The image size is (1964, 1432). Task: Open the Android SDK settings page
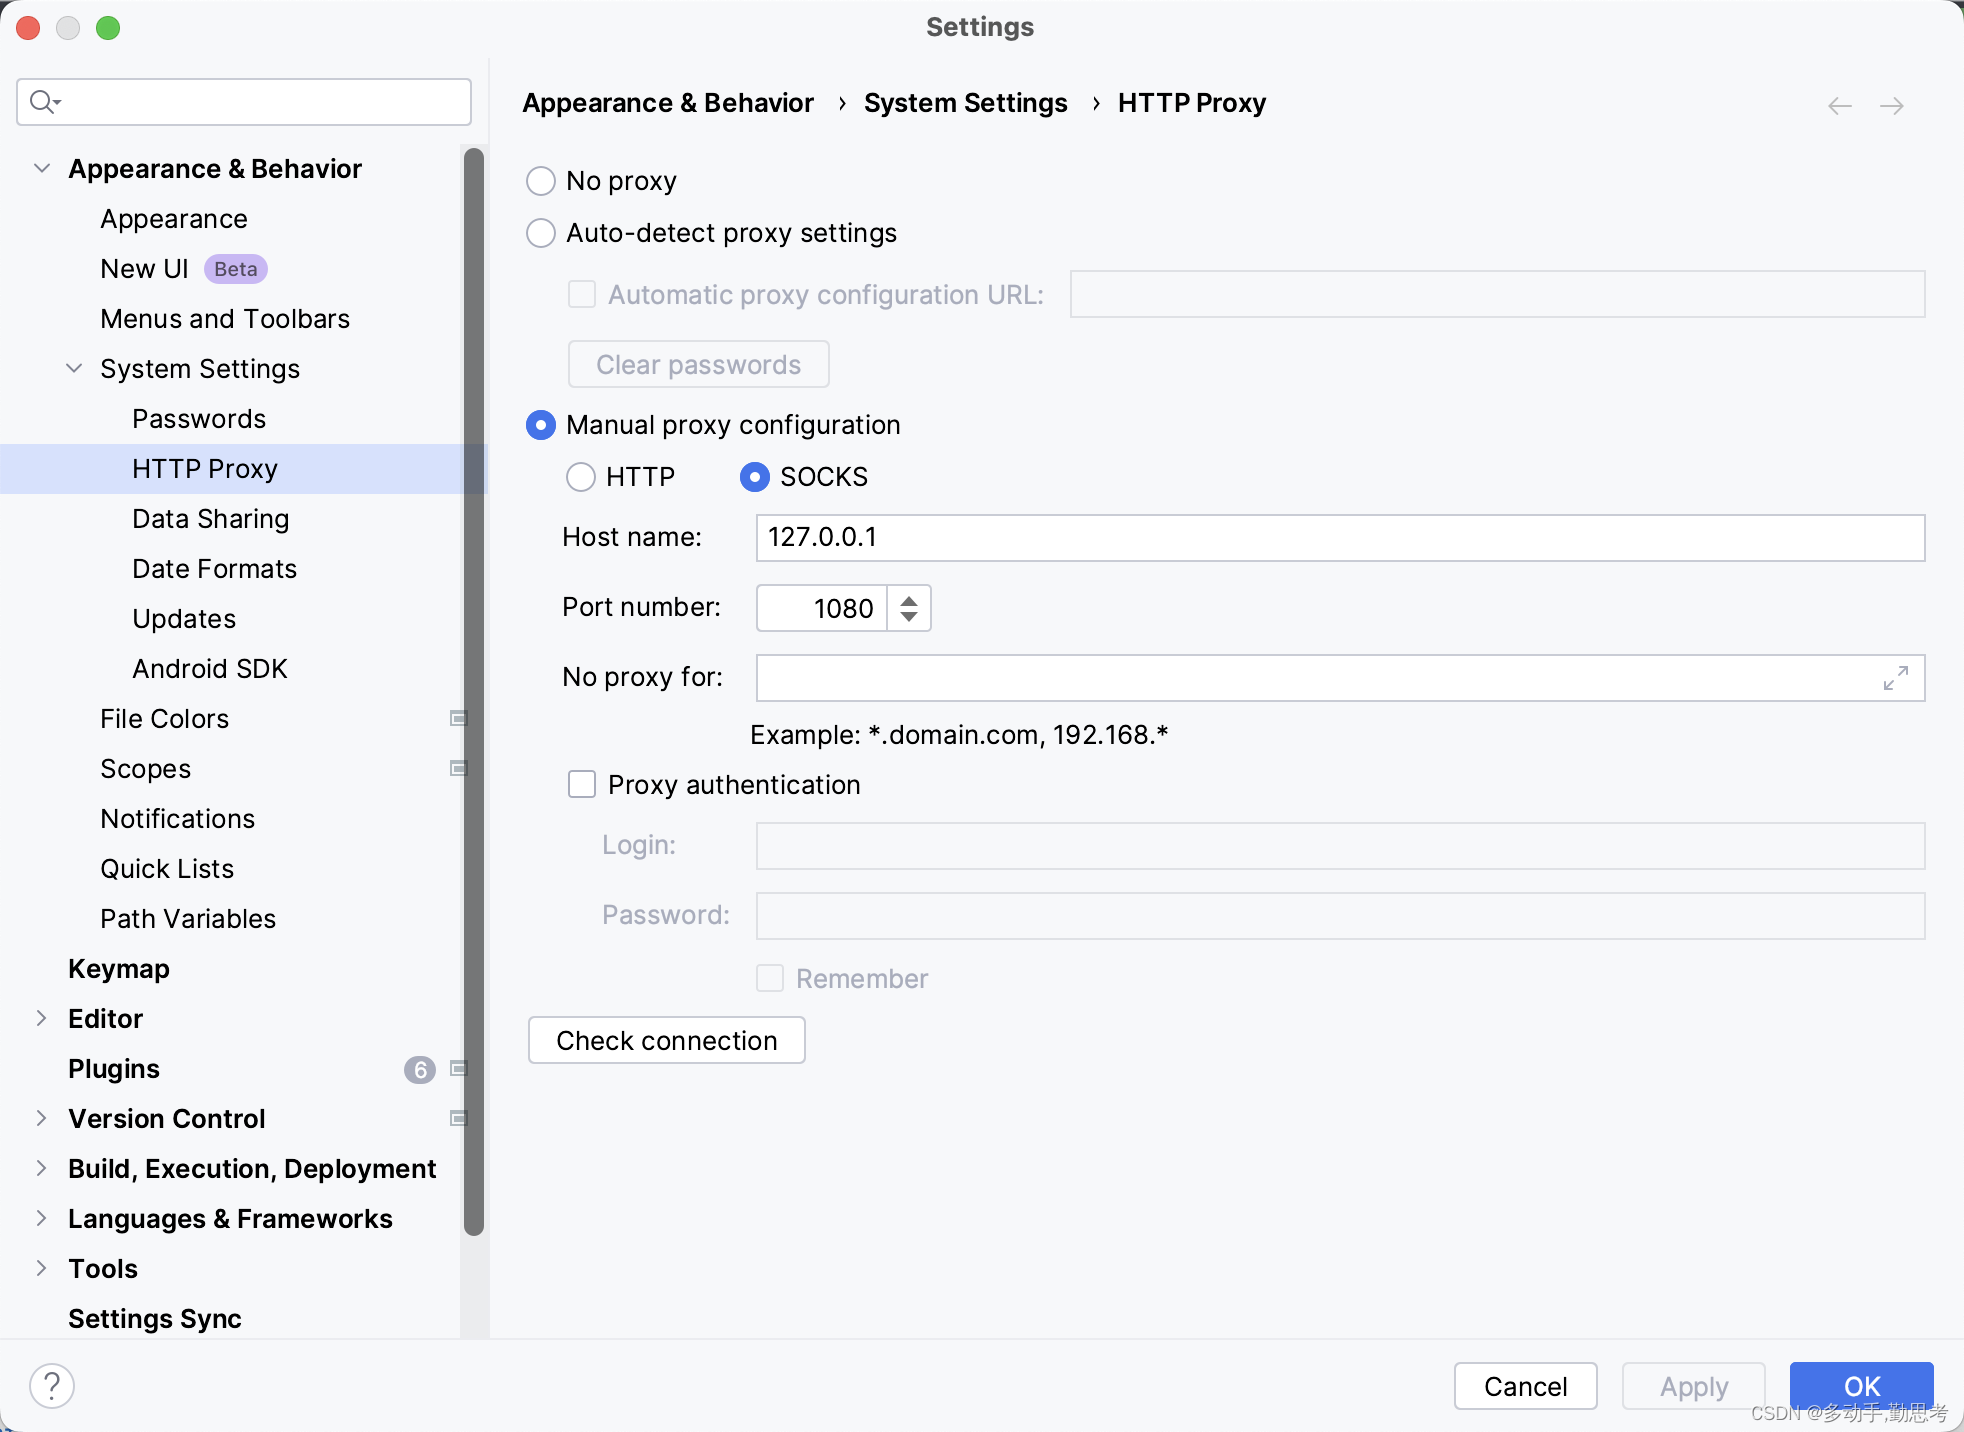[x=210, y=669]
